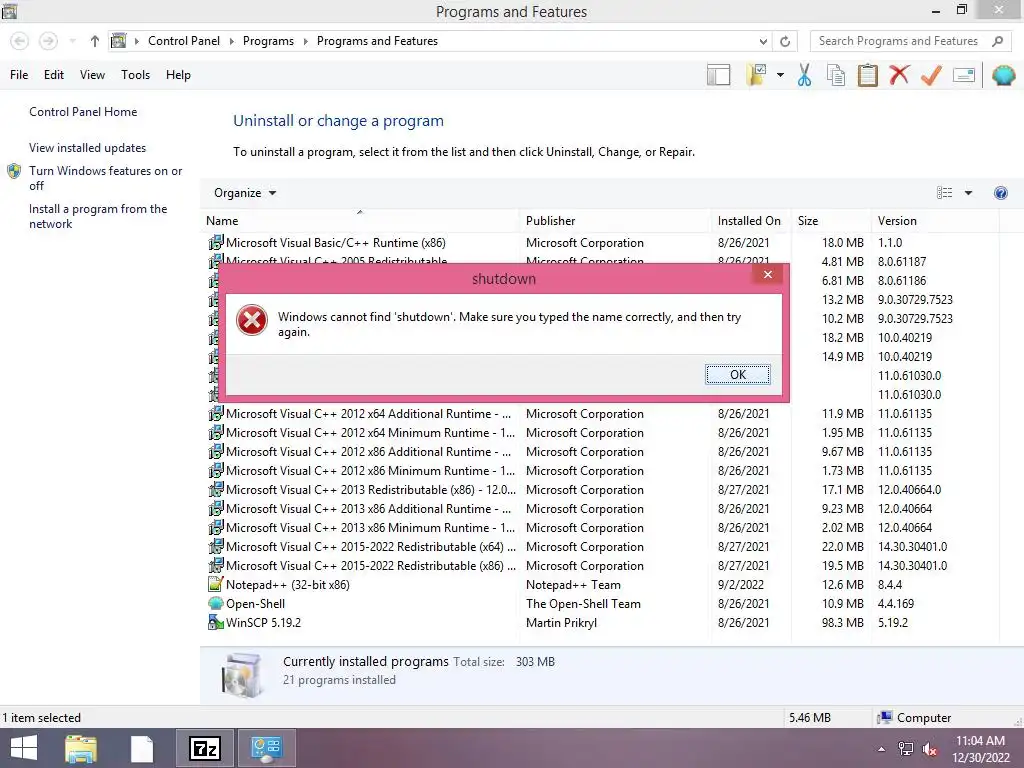The image size is (1024, 768).
Task: Click the Open-Shell program icon in list
Action: tap(216, 603)
